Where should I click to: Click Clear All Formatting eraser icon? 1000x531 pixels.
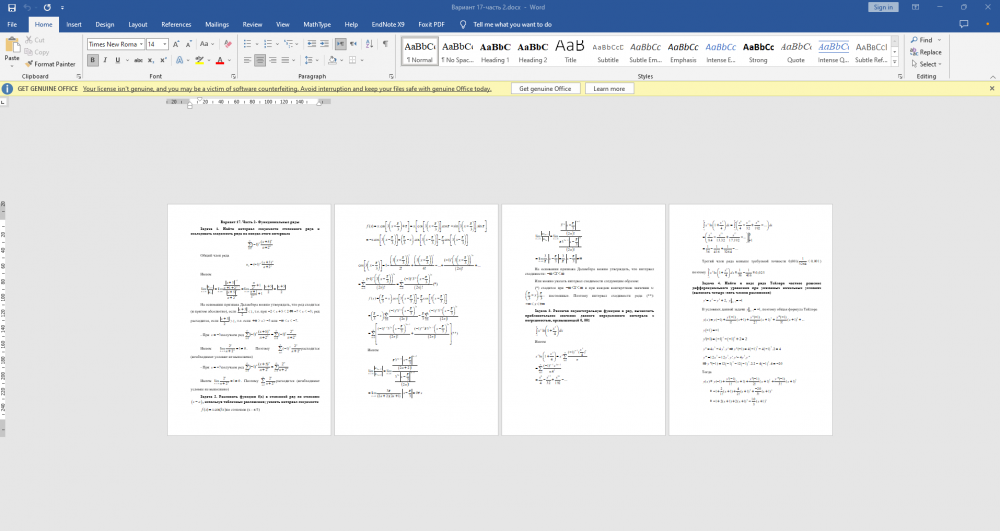(x=228, y=44)
